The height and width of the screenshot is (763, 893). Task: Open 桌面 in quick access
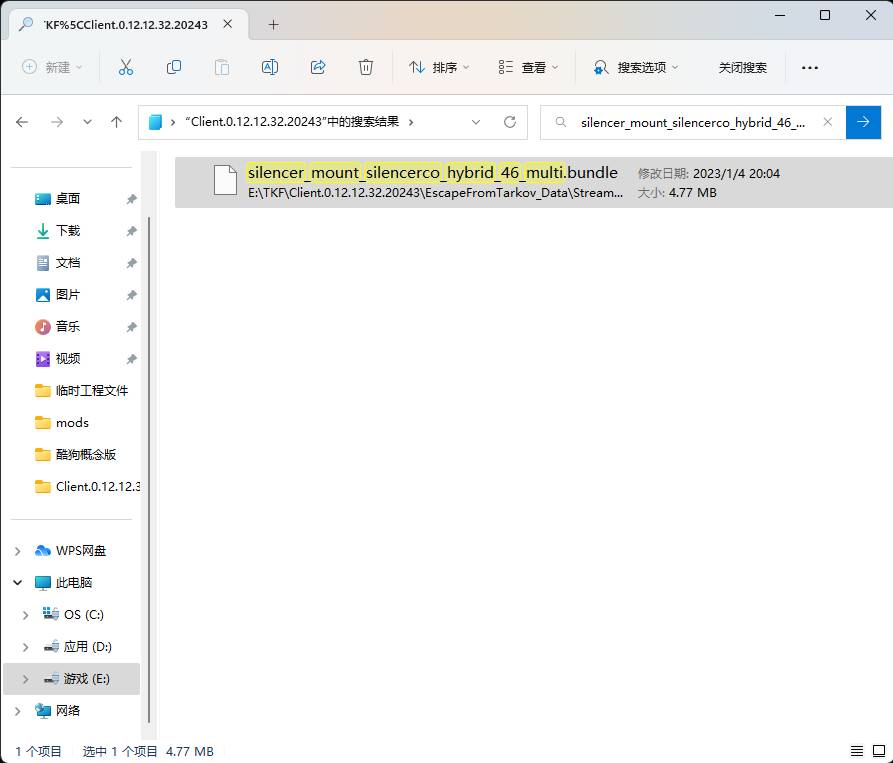pos(68,199)
